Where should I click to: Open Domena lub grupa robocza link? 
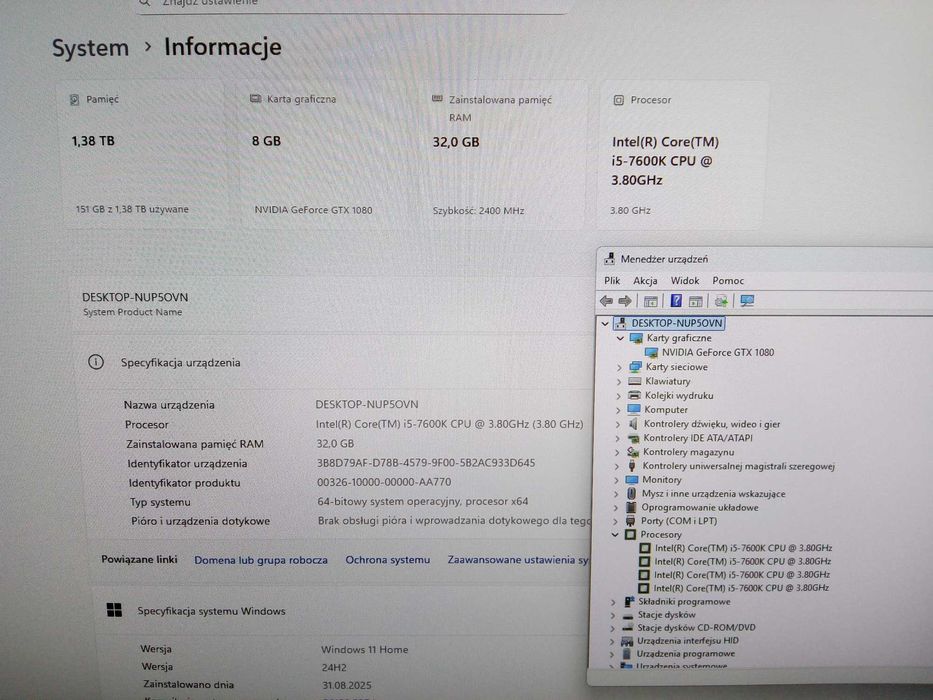[261, 560]
